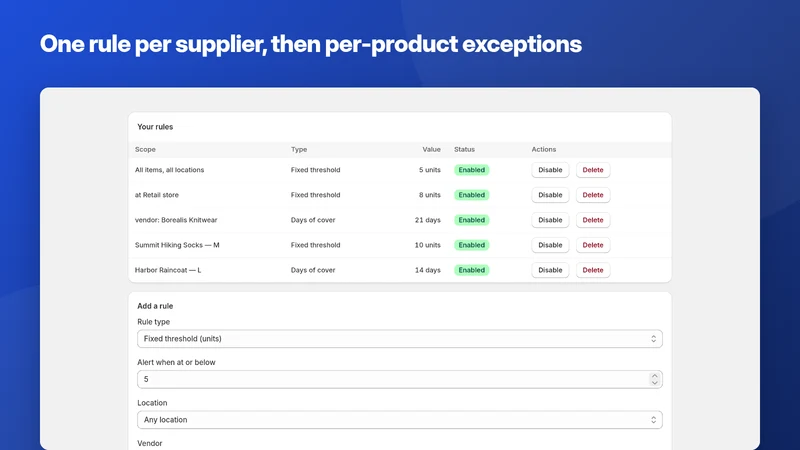The image size is (800, 450).
Task: Click Enabled badge for All items rule
Action: click(471, 170)
